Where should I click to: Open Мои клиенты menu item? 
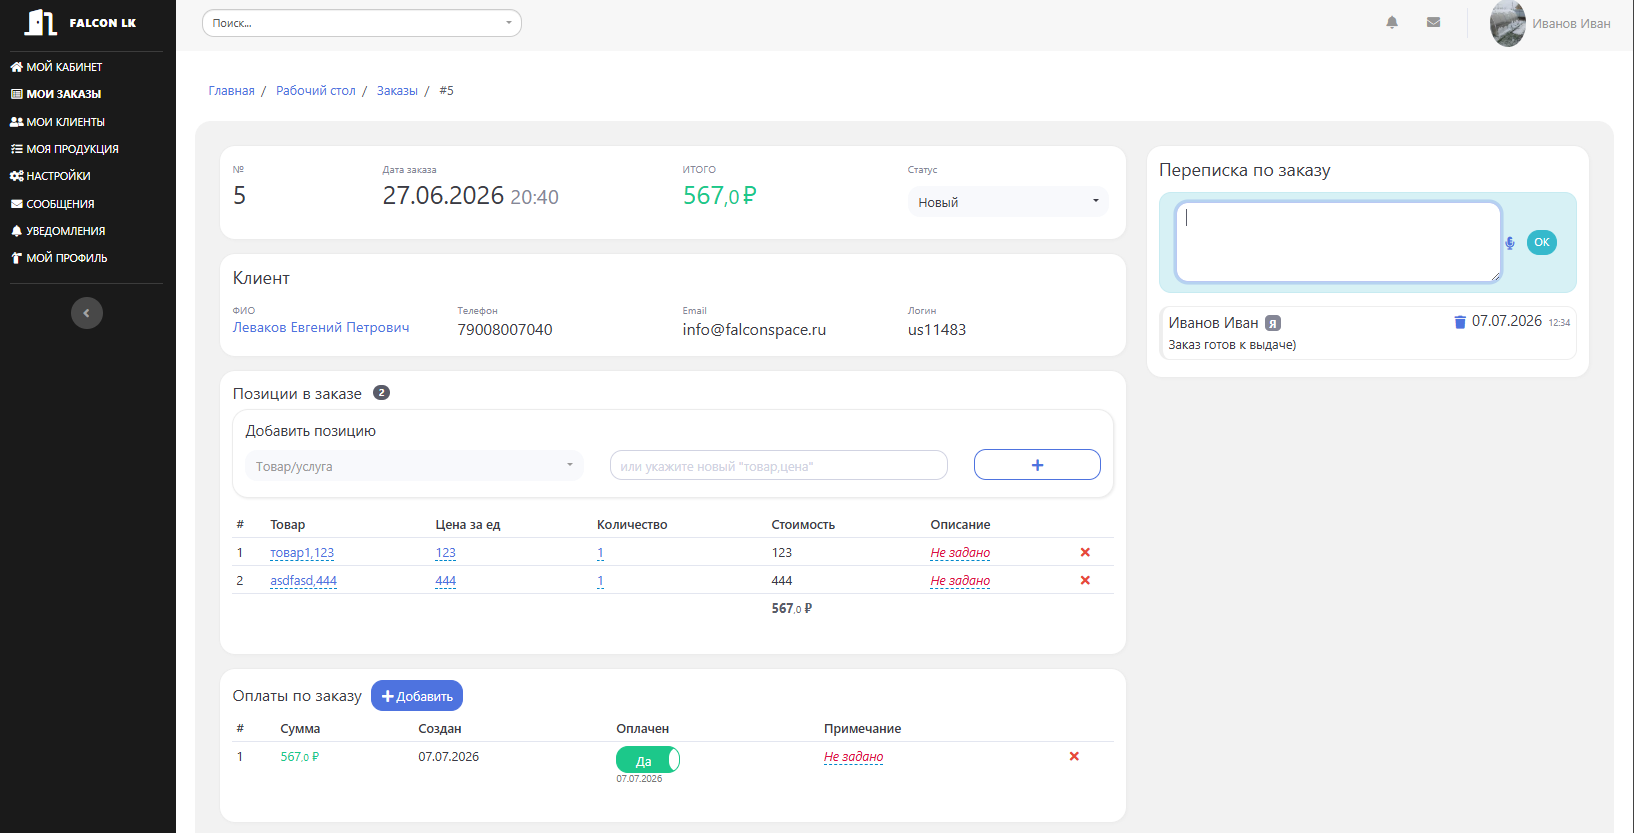[57, 122]
